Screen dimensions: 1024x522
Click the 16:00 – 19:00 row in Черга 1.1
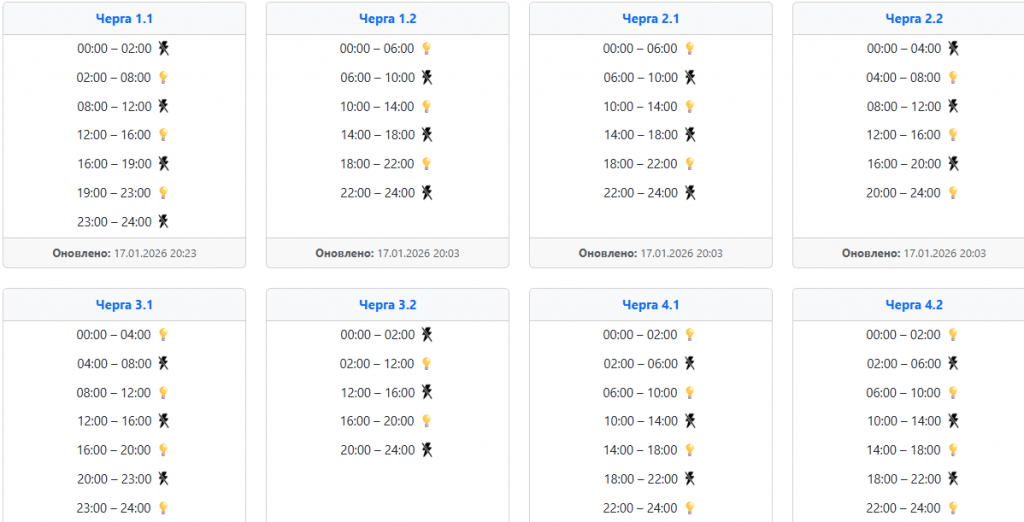(x=114, y=164)
